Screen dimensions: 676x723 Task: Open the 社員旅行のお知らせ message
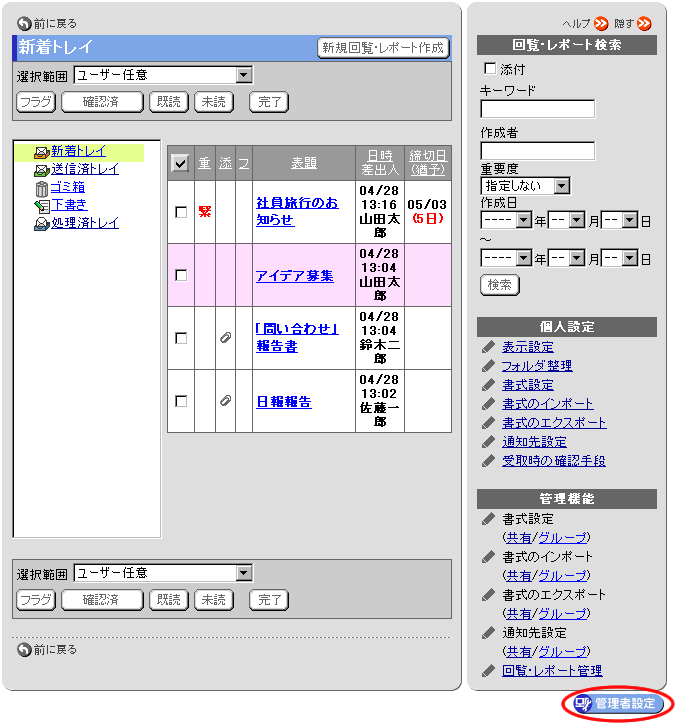pos(297,211)
